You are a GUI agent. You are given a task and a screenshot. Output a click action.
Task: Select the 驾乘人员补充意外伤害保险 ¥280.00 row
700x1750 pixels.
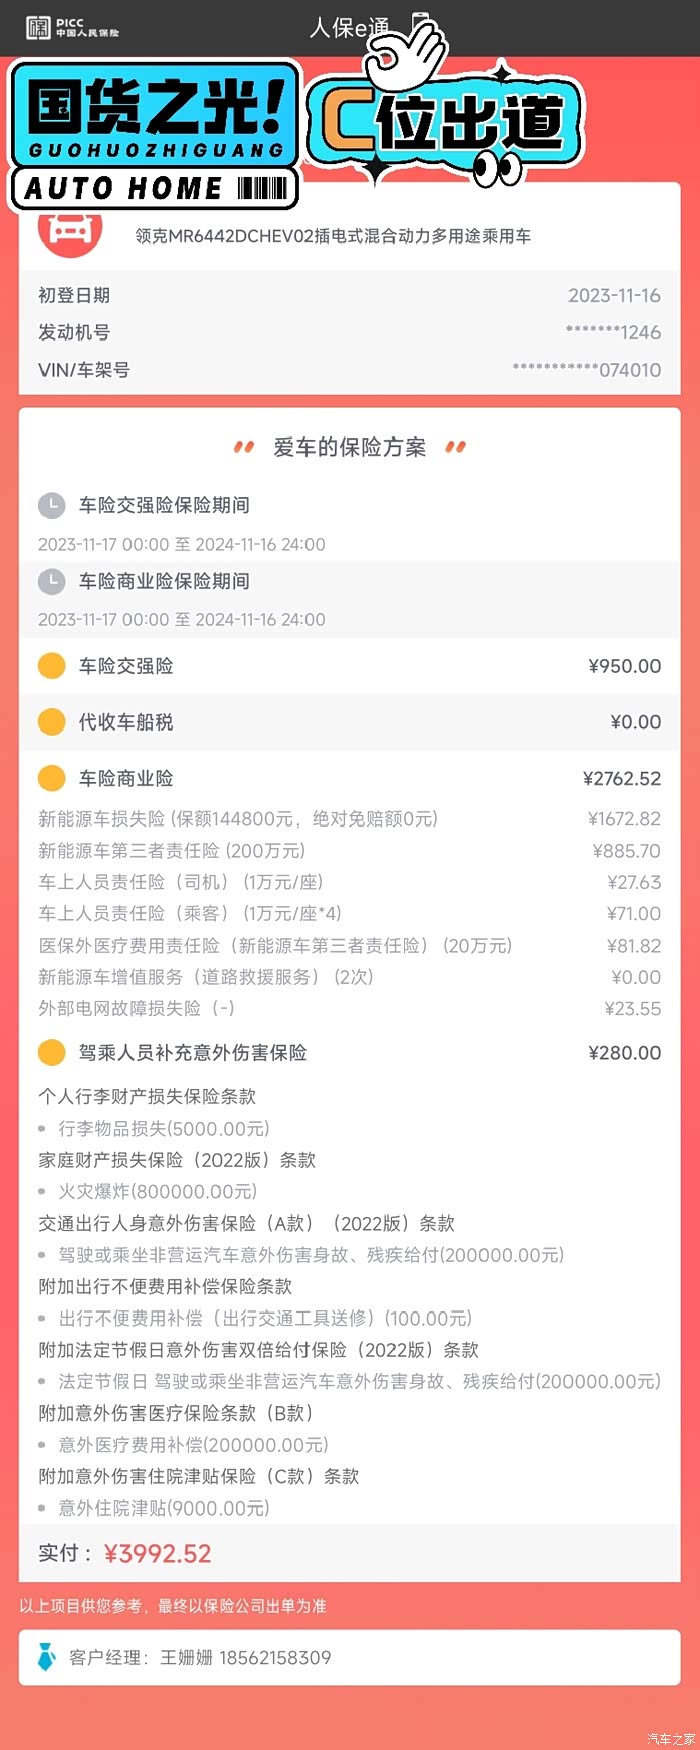[350, 1053]
